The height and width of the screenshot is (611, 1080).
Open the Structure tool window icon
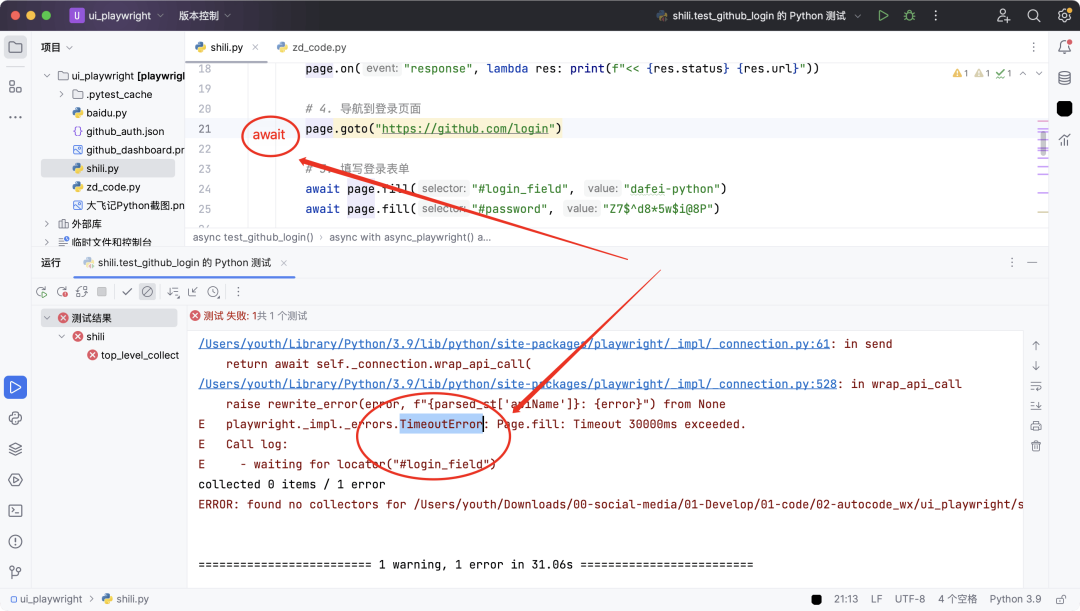pyautogui.click(x=15, y=87)
